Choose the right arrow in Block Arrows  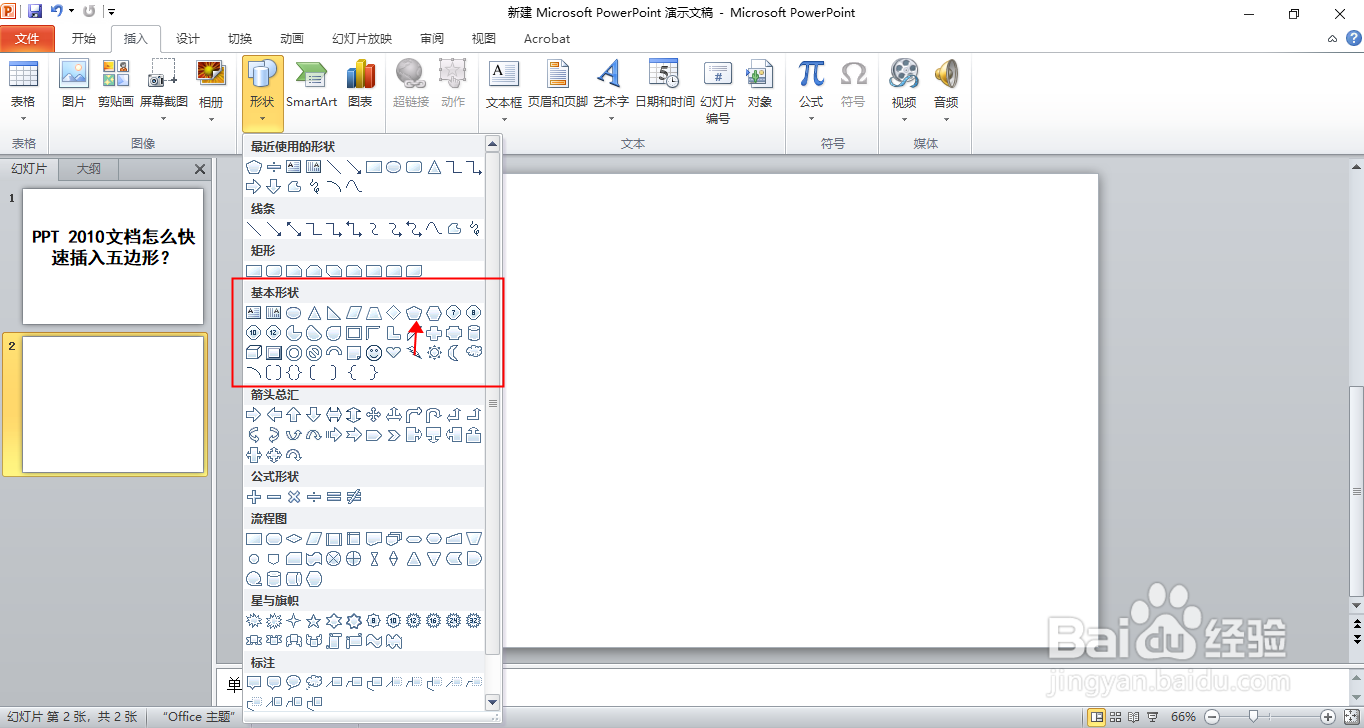pyautogui.click(x=254, y=415)
